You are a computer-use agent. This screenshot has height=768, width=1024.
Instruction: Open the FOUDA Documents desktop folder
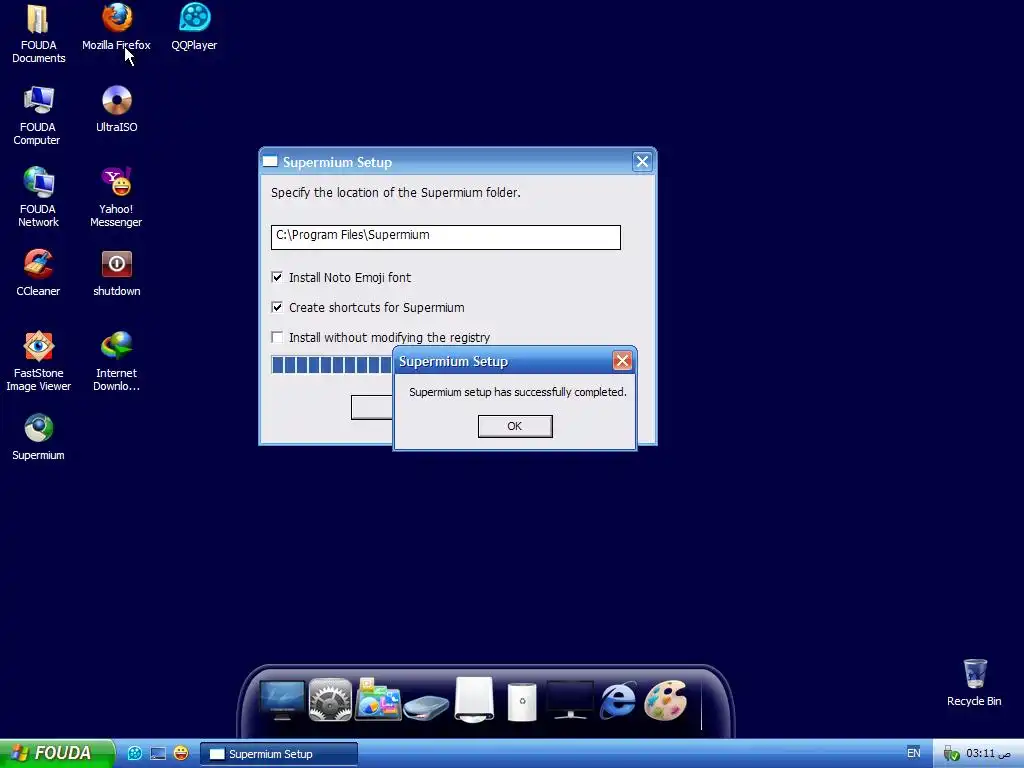point(38,34)
